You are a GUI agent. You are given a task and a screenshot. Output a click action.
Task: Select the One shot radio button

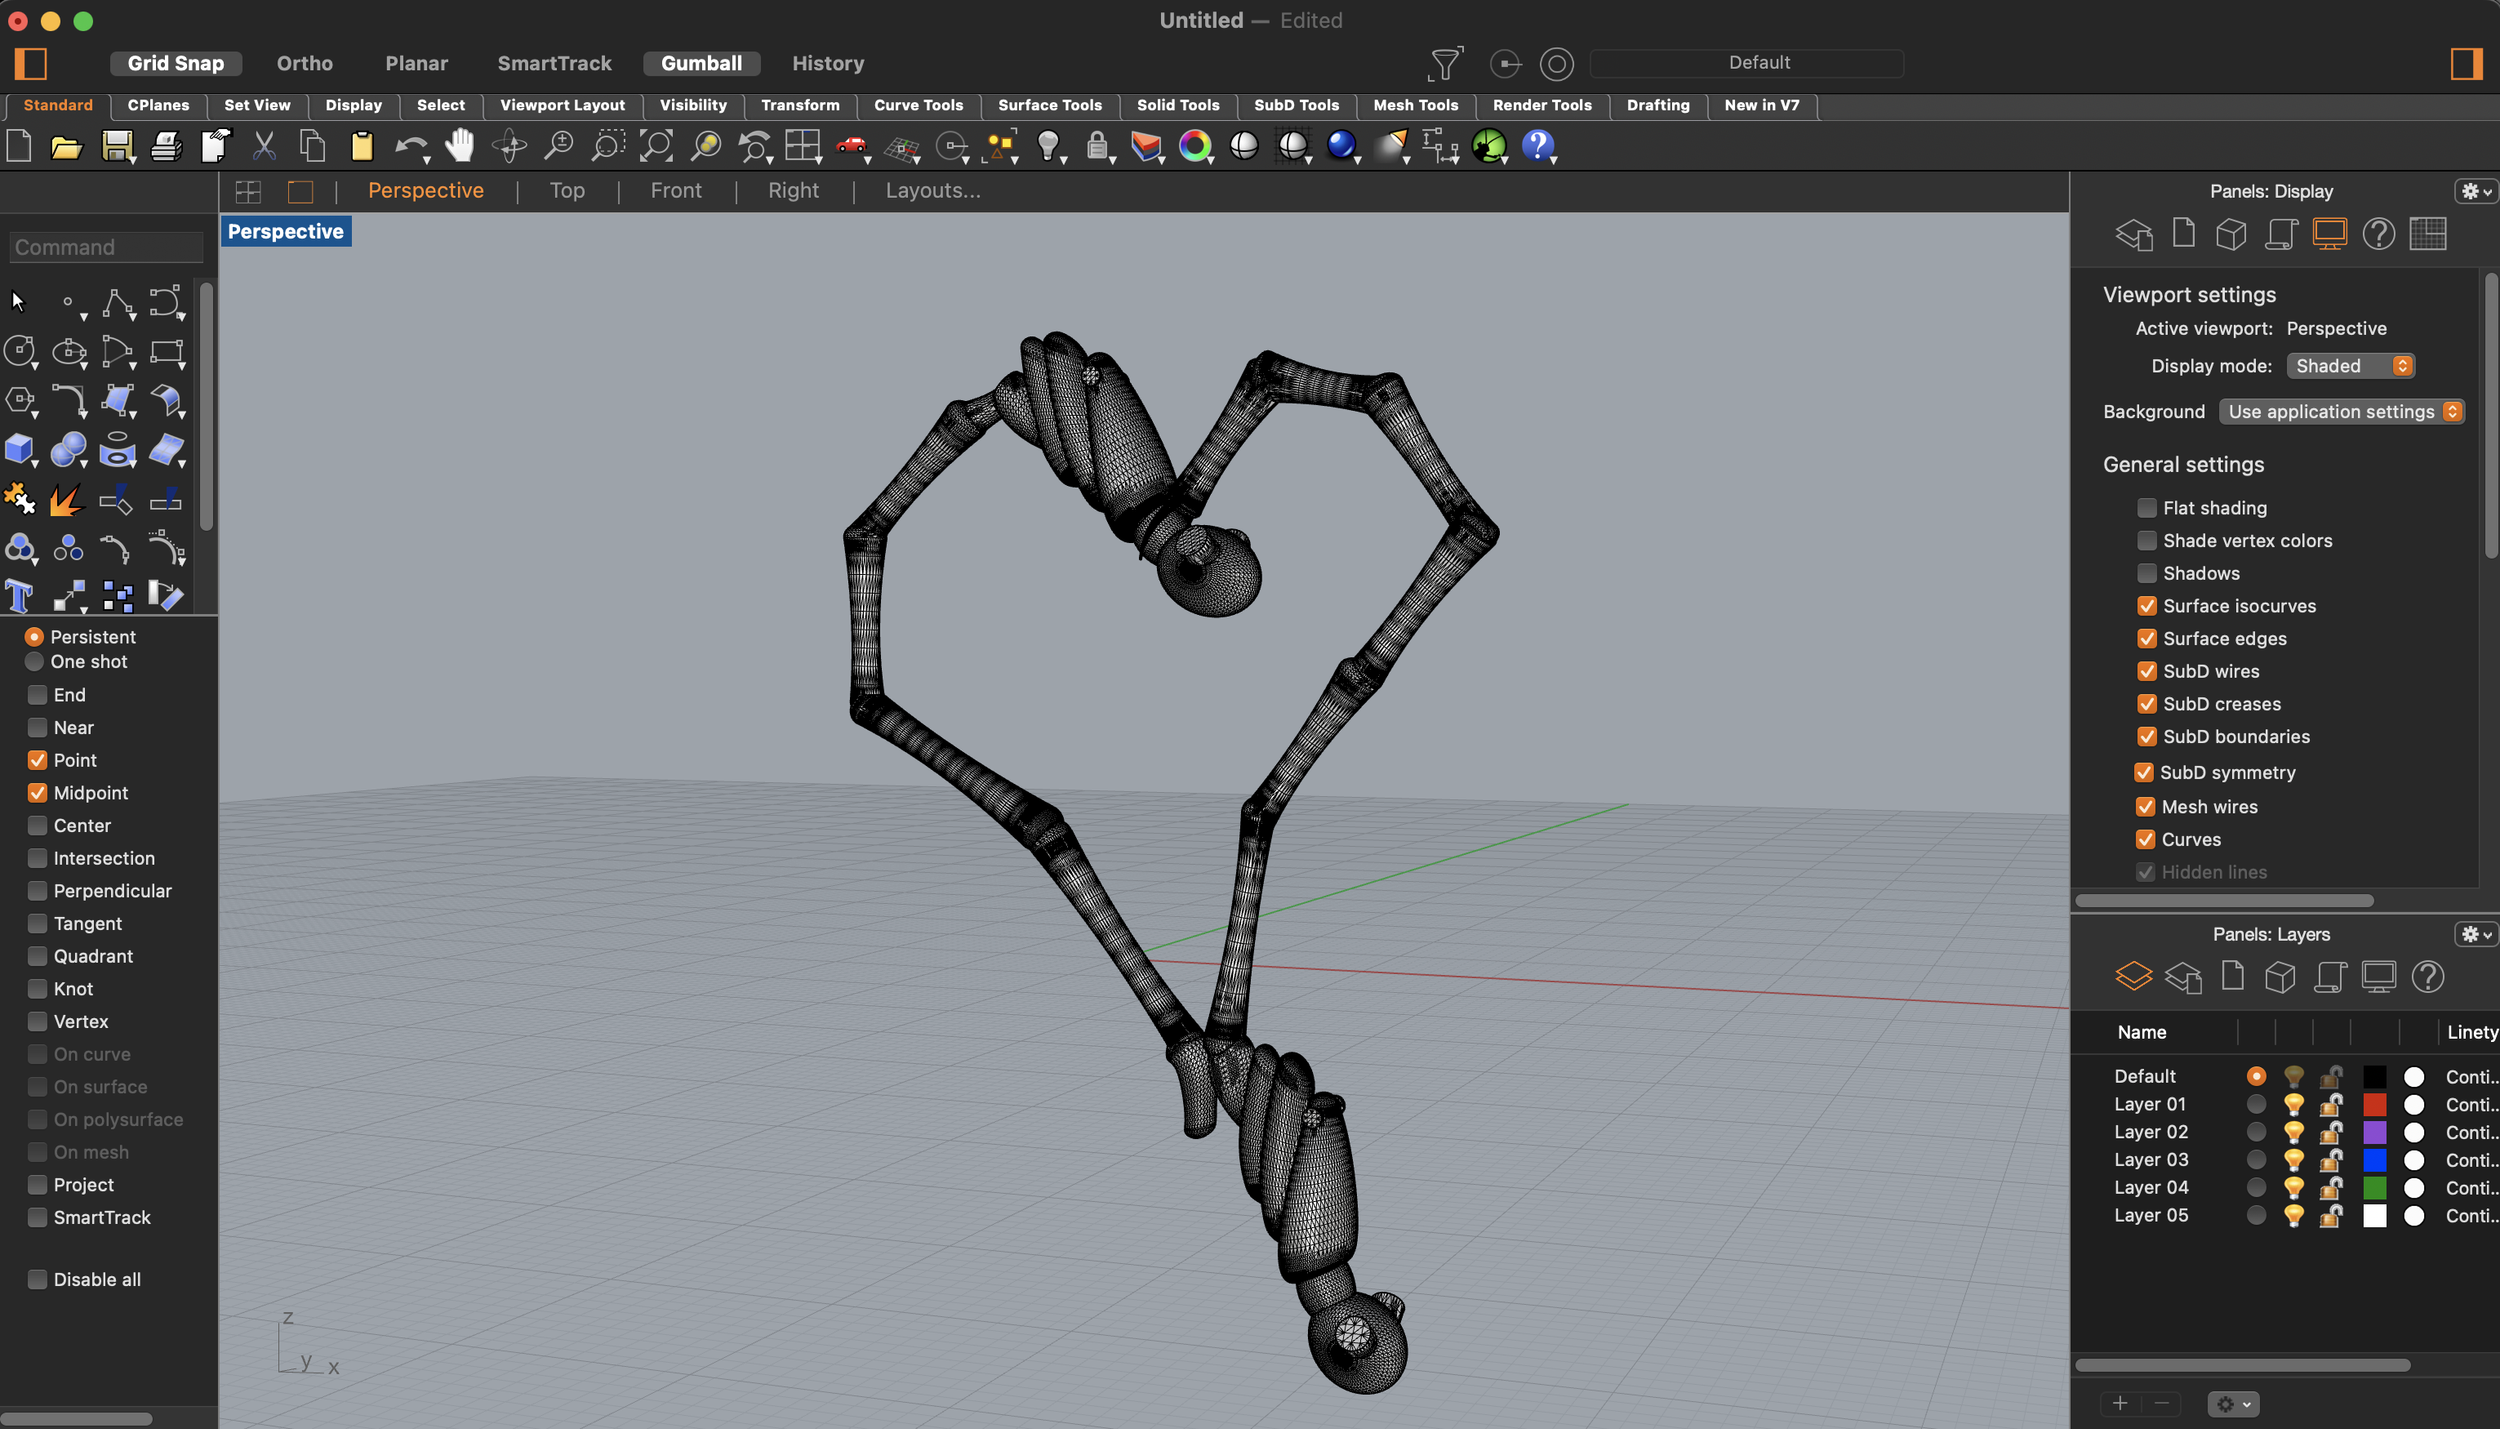[x=34, y=661]
